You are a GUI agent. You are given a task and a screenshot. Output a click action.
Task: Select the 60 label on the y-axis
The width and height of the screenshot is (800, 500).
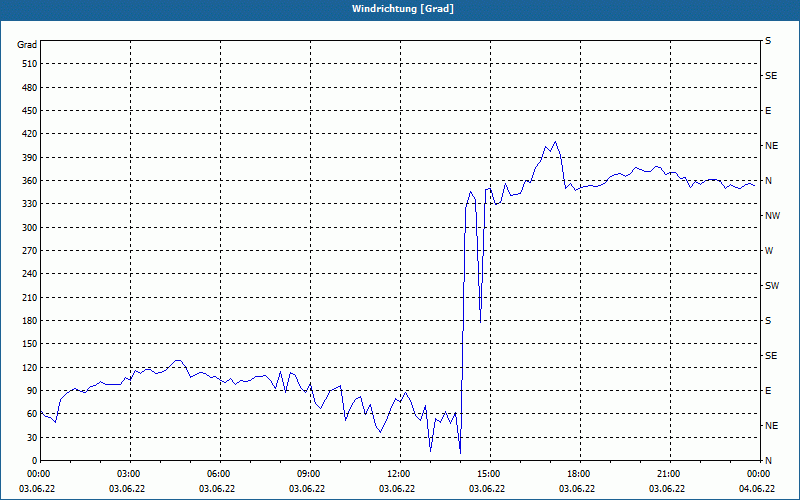pos(32,414)
